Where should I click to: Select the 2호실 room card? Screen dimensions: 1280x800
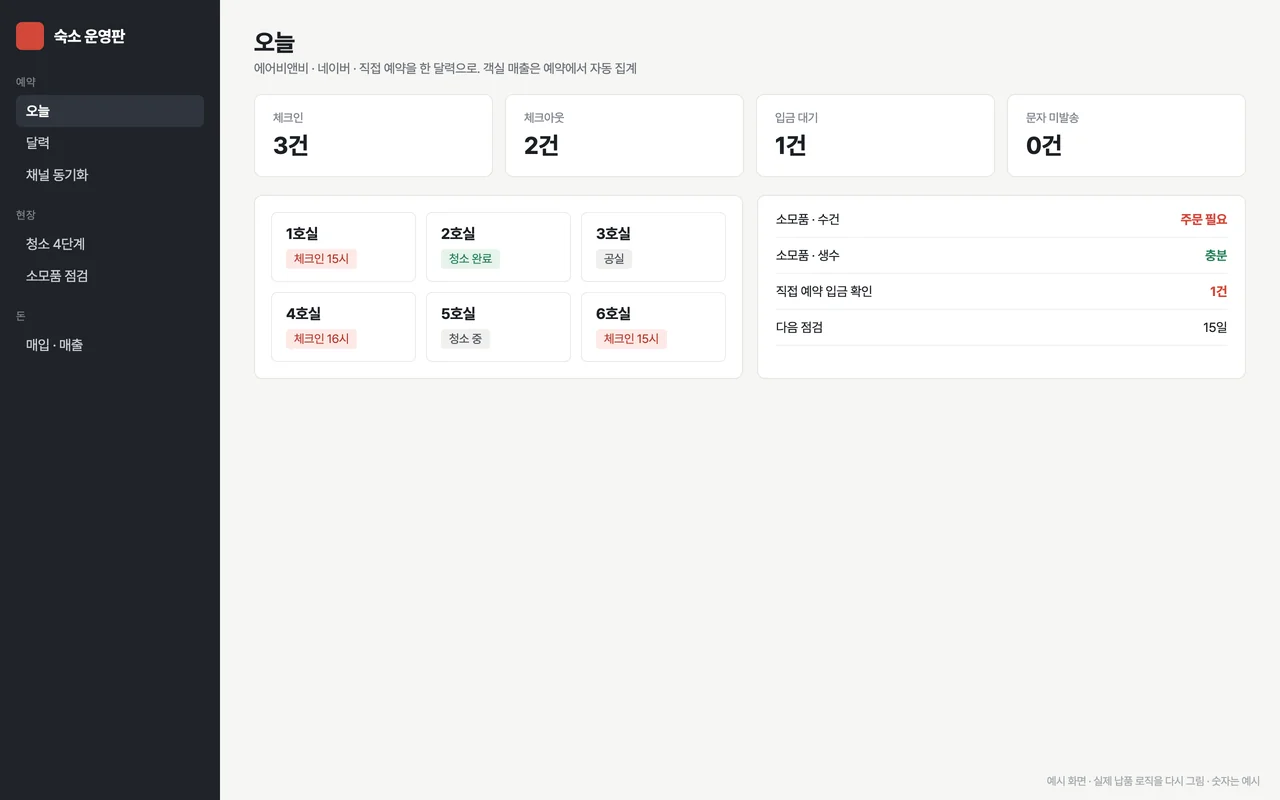498,247
